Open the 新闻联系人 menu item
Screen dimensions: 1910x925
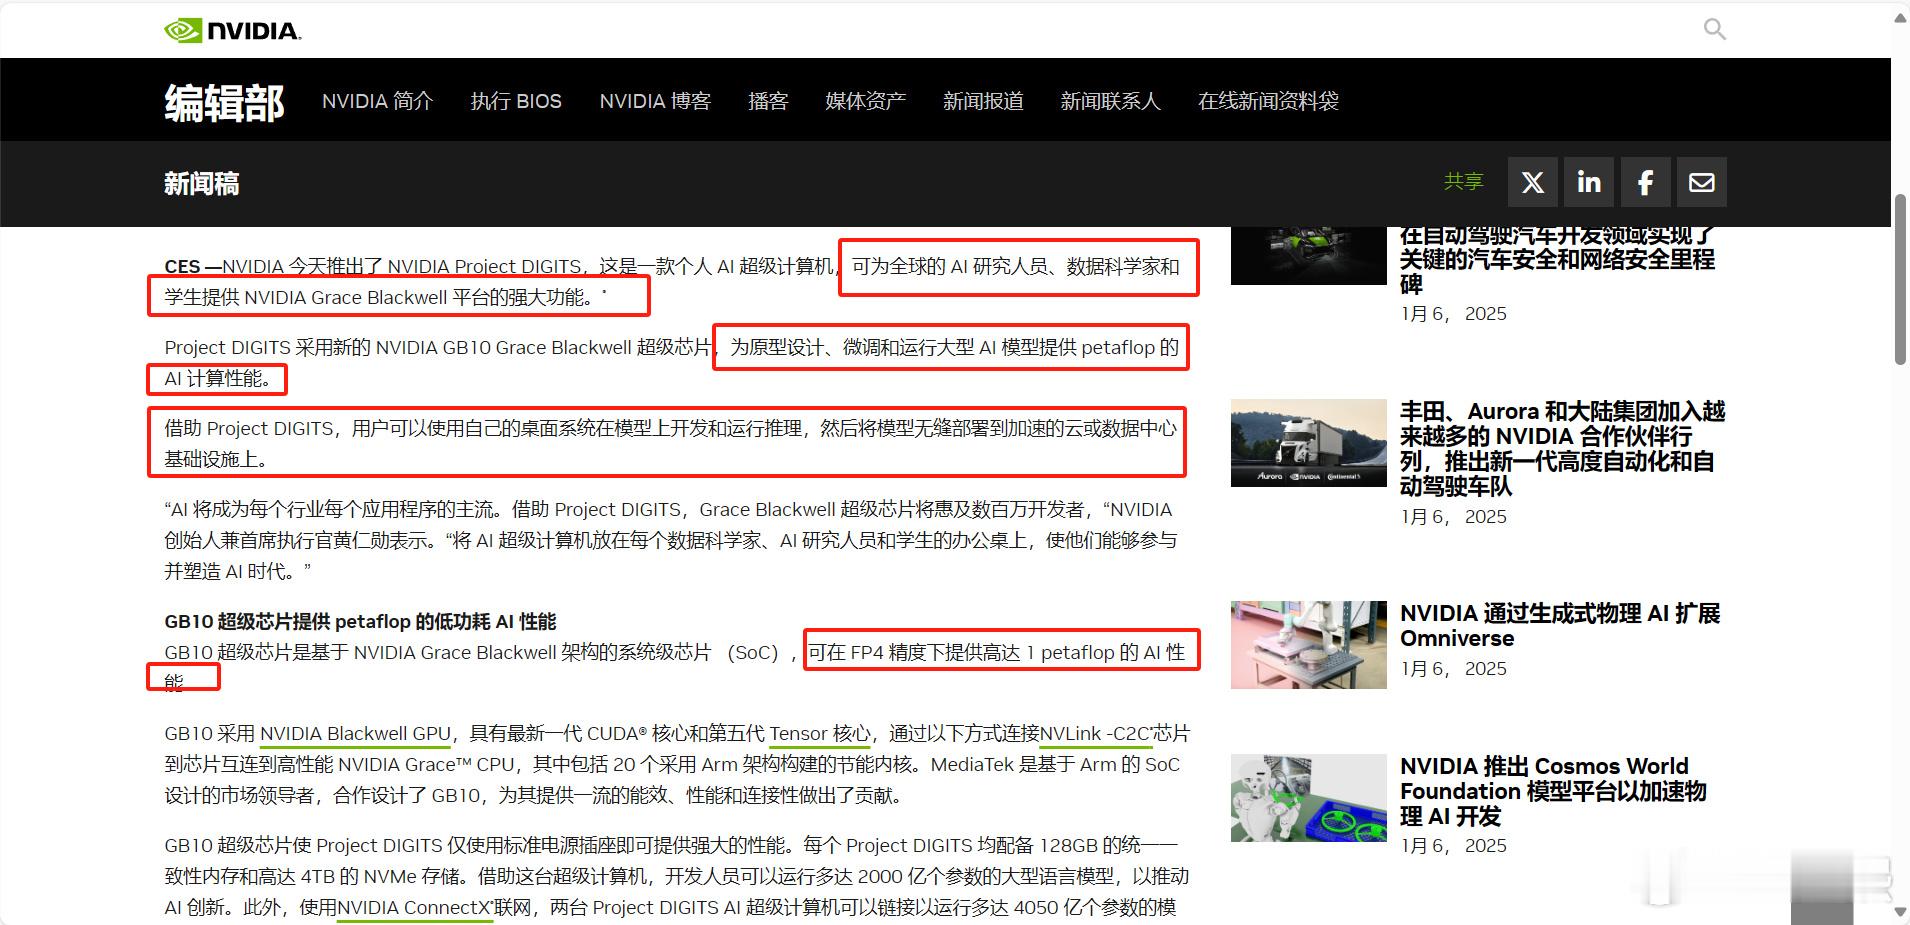pos(1110,101)
